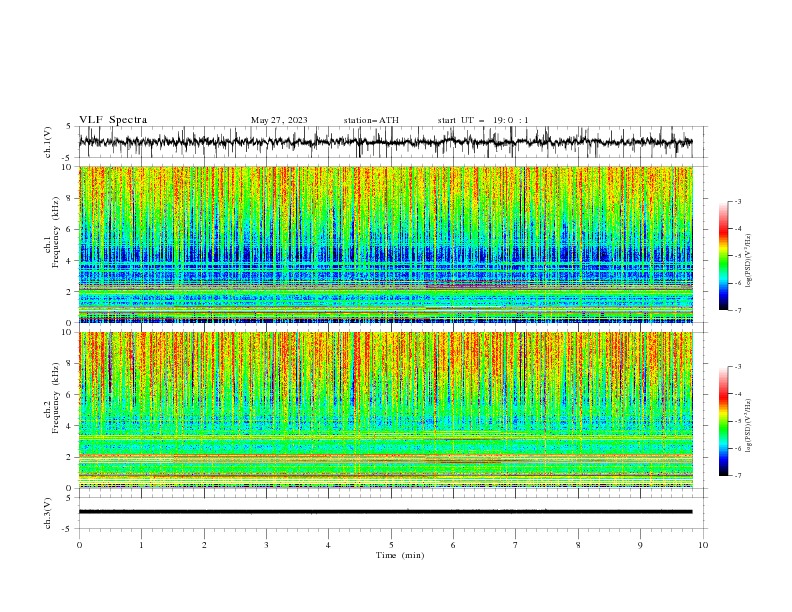Click the "2" kHz tick of ch.1 spectrogram
Viewport: 792px width, 612px height.
pos(71,292)
